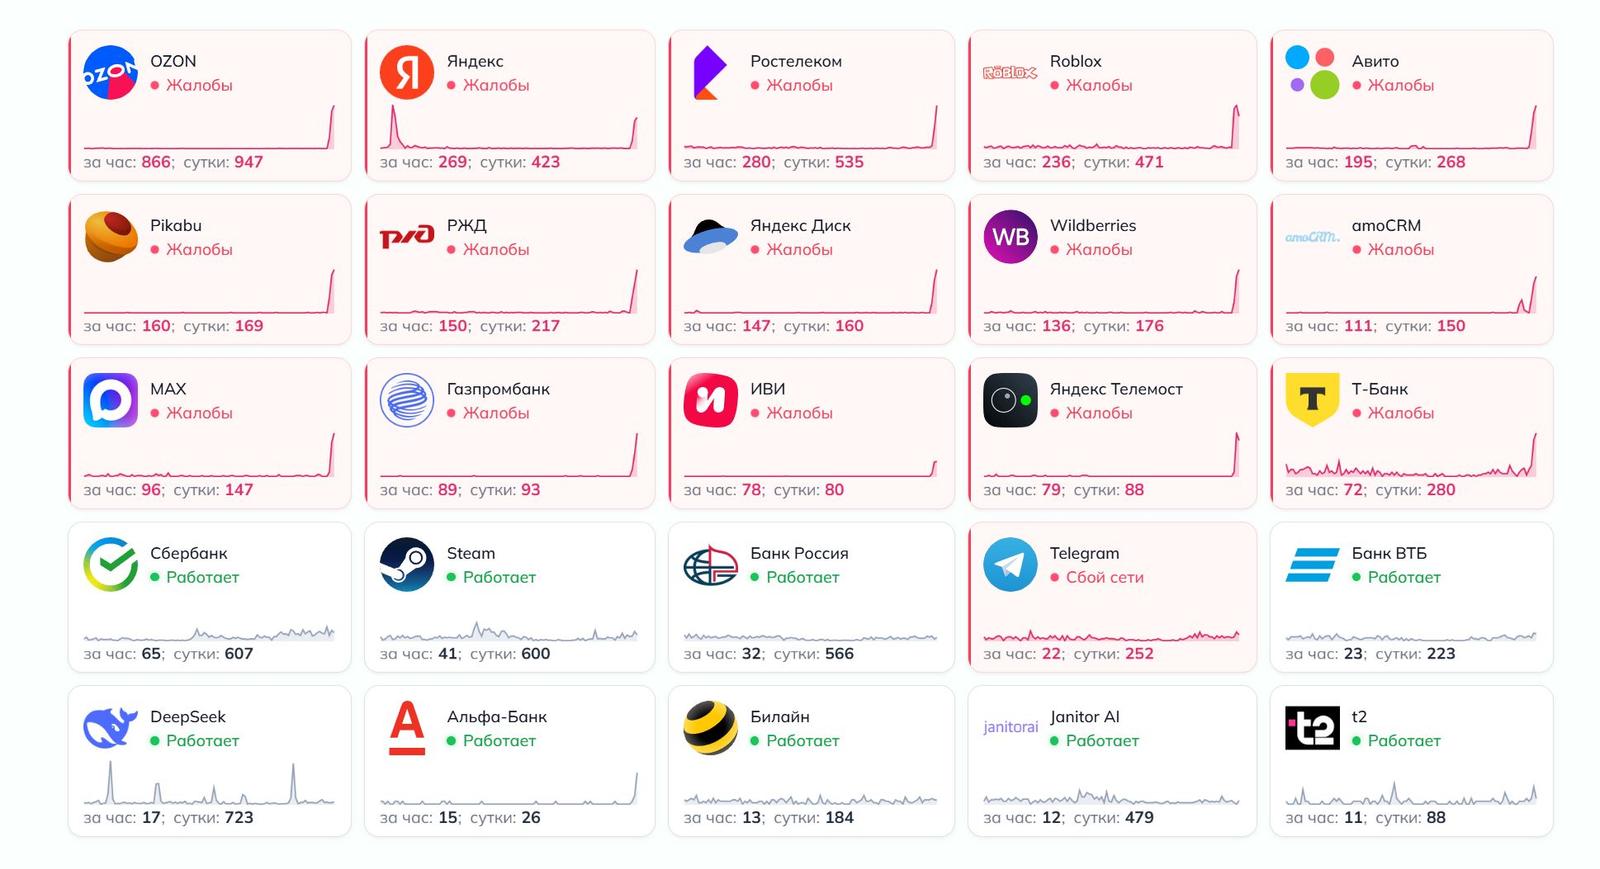This screenshot has width=1600, height=869.
Task: Select the Telegram paper plane icon
Action: pyautogui.click(x=1010, y=565)
